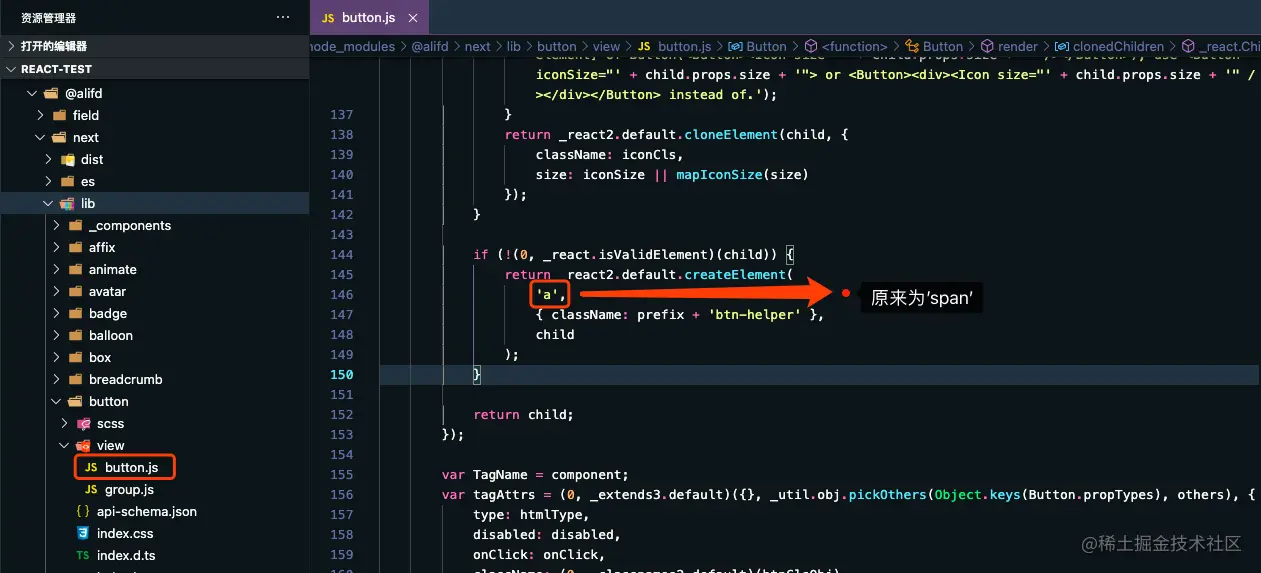The height and width of the screenshot is (573, 1261).
Task: Click the badge folder icon
Action: pos(75,313)
